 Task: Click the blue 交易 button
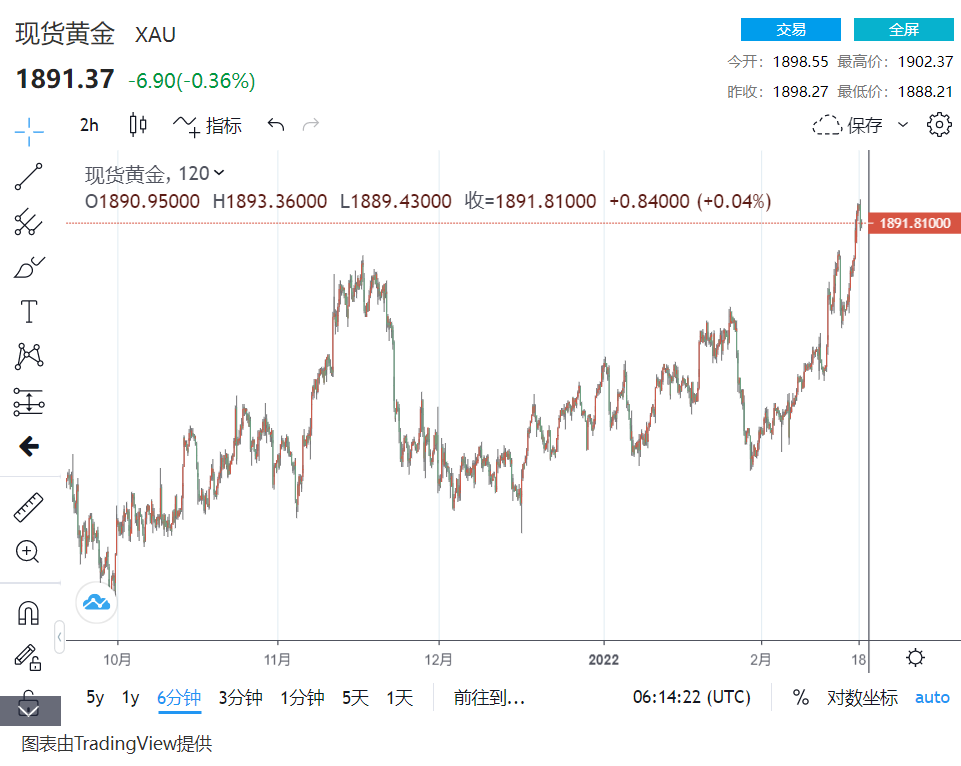790,30
